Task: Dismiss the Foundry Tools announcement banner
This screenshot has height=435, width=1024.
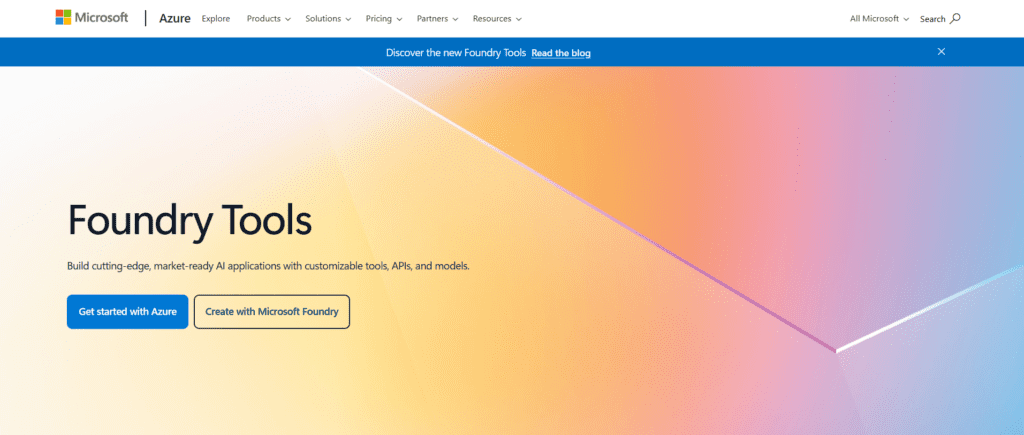Action: tap(941, 52)
